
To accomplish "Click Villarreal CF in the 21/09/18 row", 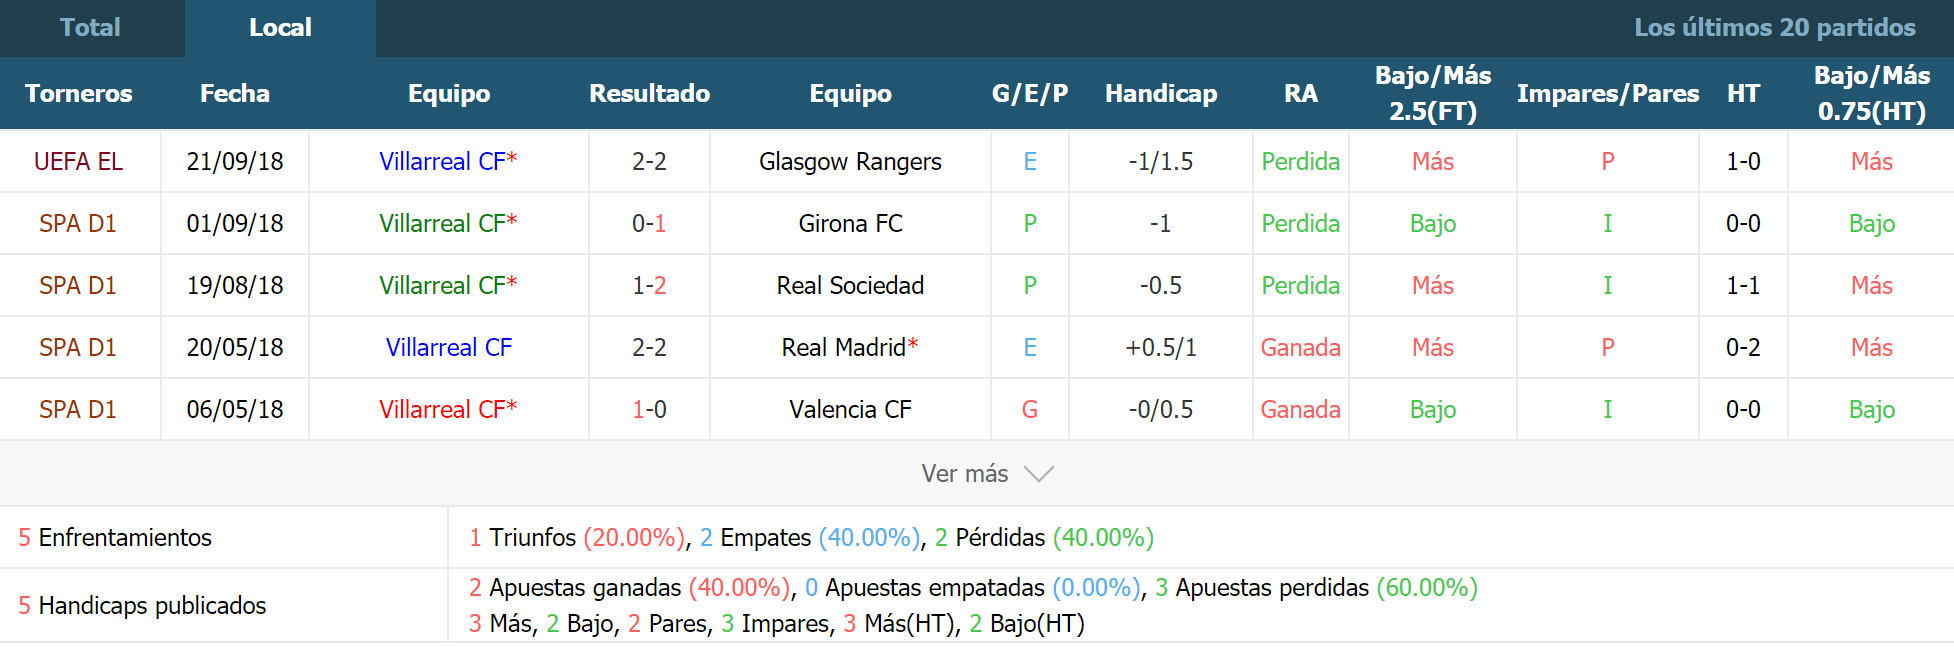I will click(443, 162).
